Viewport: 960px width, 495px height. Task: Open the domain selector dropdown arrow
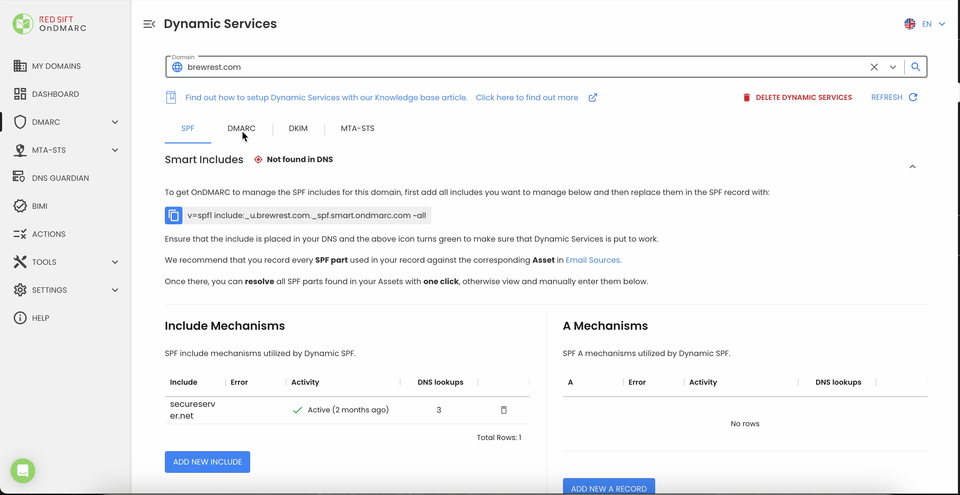[893, 67]
